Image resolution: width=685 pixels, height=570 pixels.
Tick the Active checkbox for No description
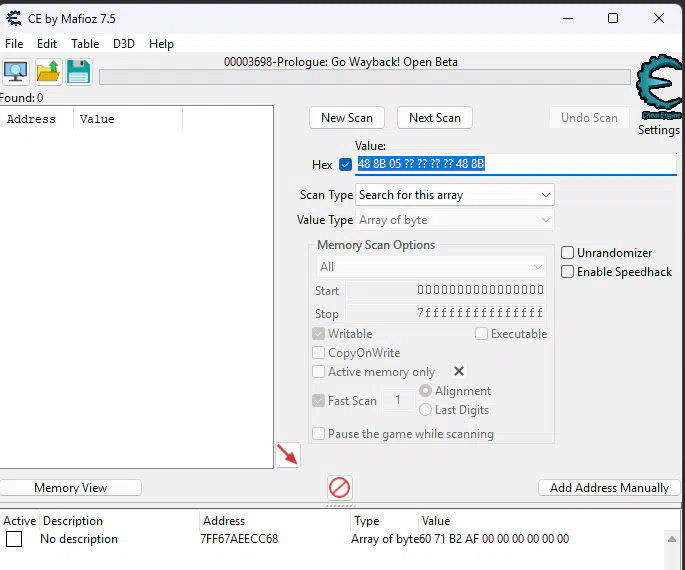point(14,539)
